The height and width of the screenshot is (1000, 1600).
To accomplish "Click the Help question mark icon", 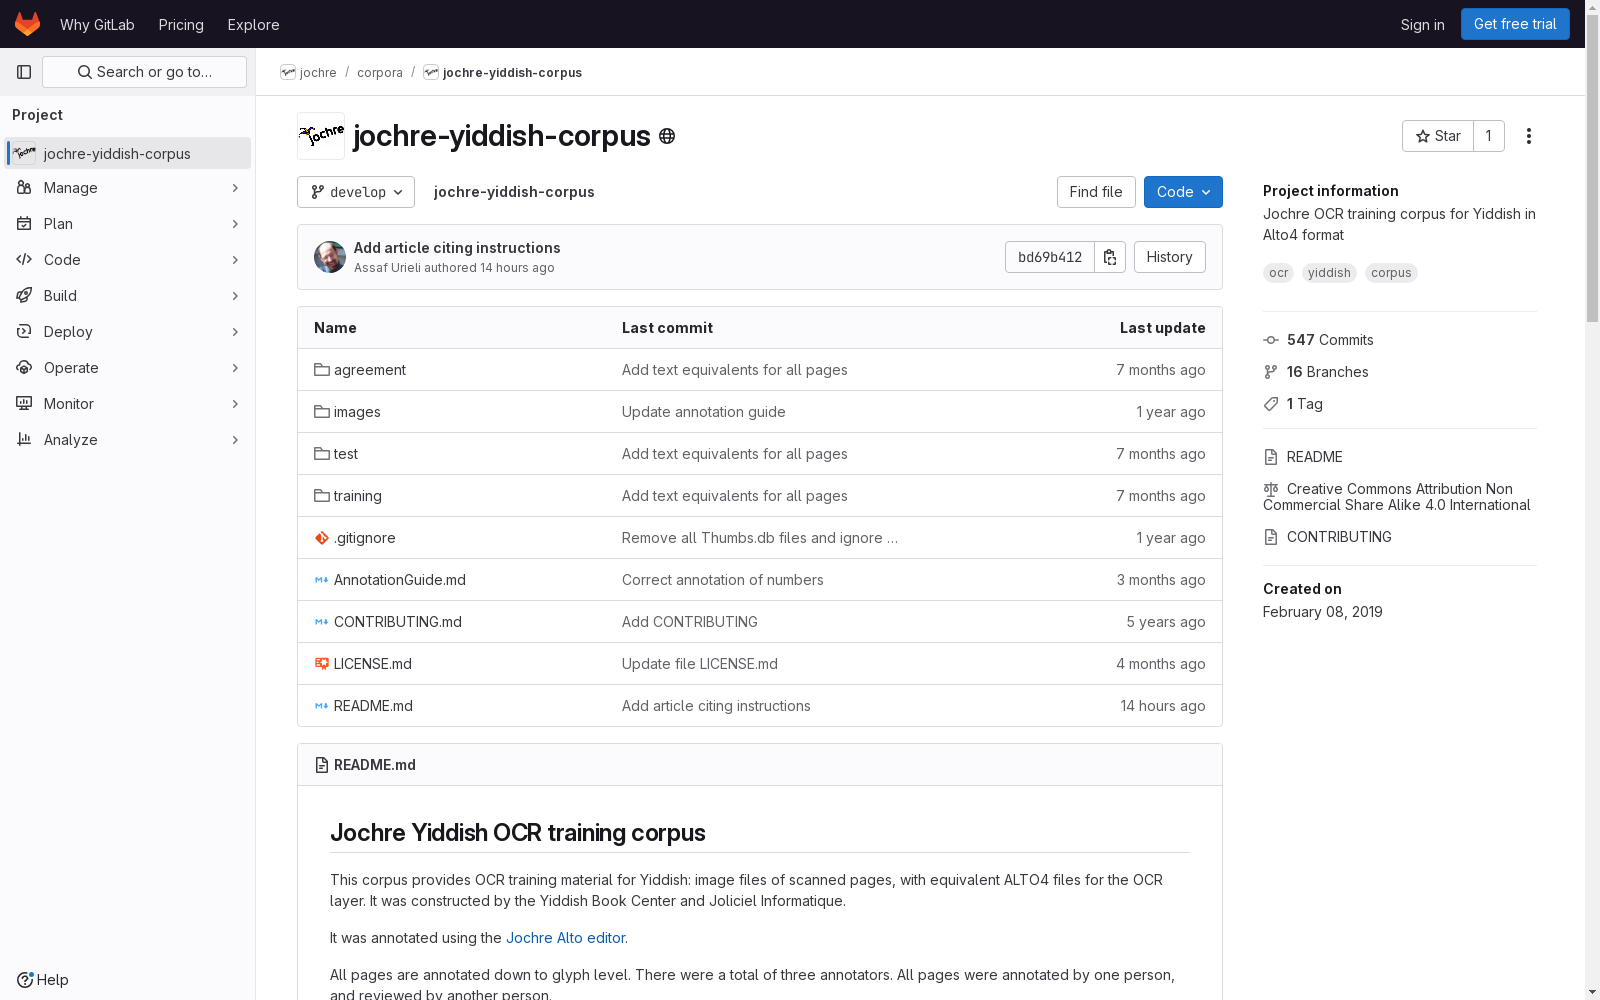I will pos(25,980).
